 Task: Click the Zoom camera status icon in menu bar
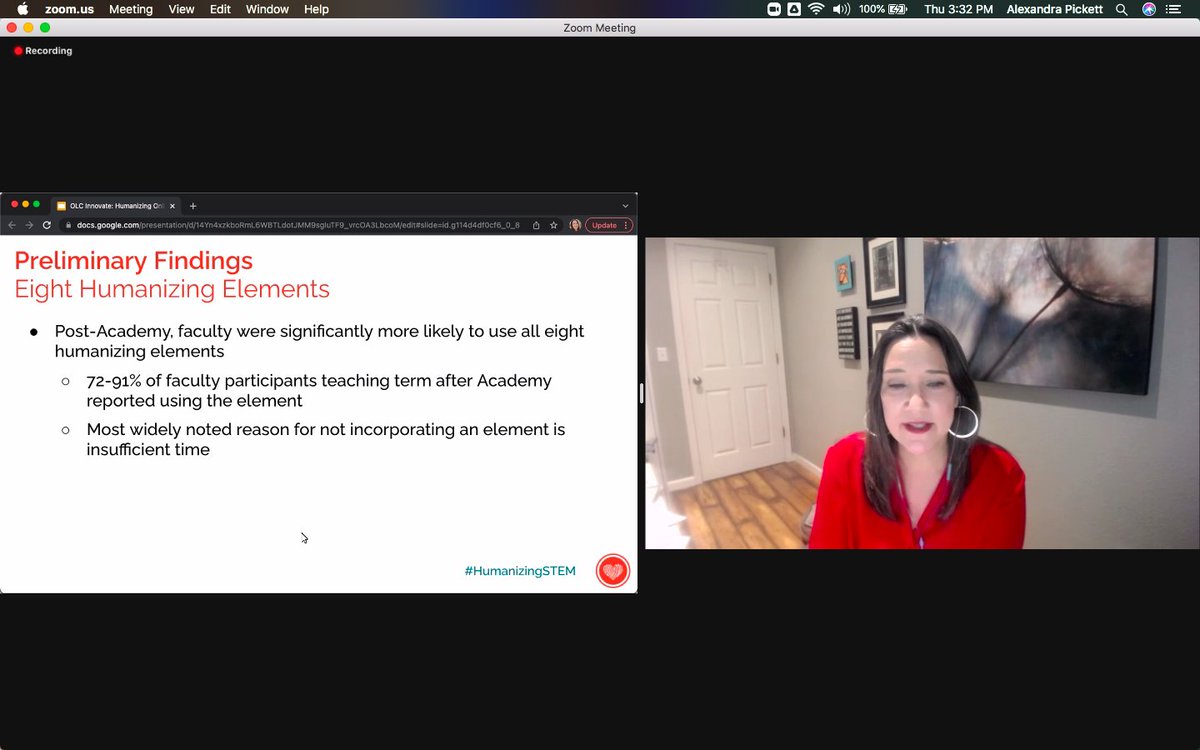click(774, 9)
